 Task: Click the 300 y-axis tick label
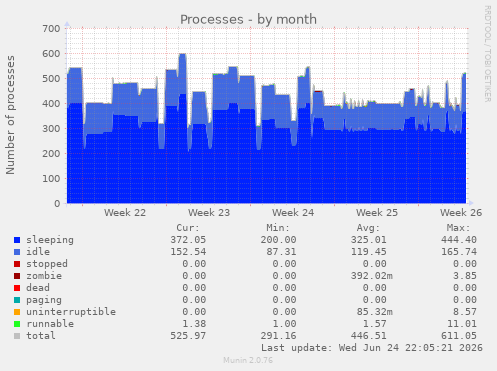[51, 129]
